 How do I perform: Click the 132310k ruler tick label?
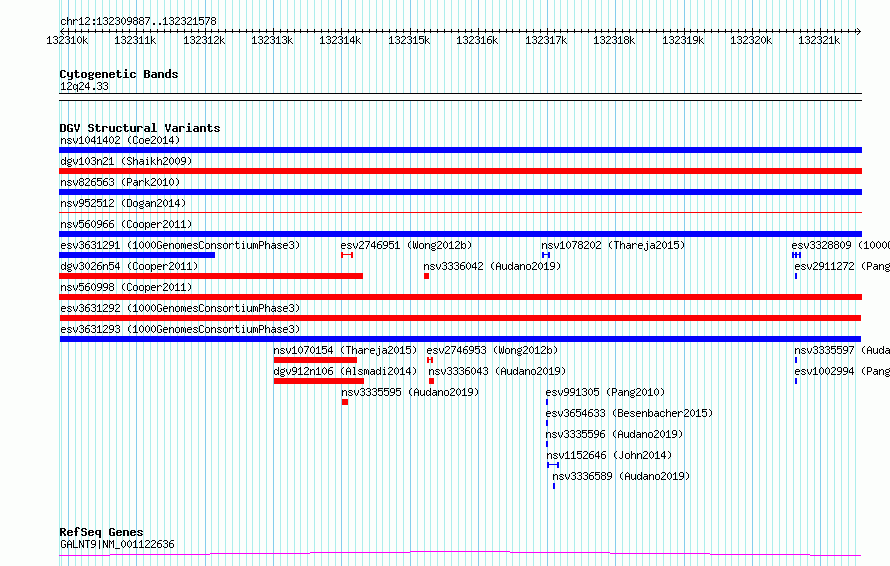click(x=67, y=40)
